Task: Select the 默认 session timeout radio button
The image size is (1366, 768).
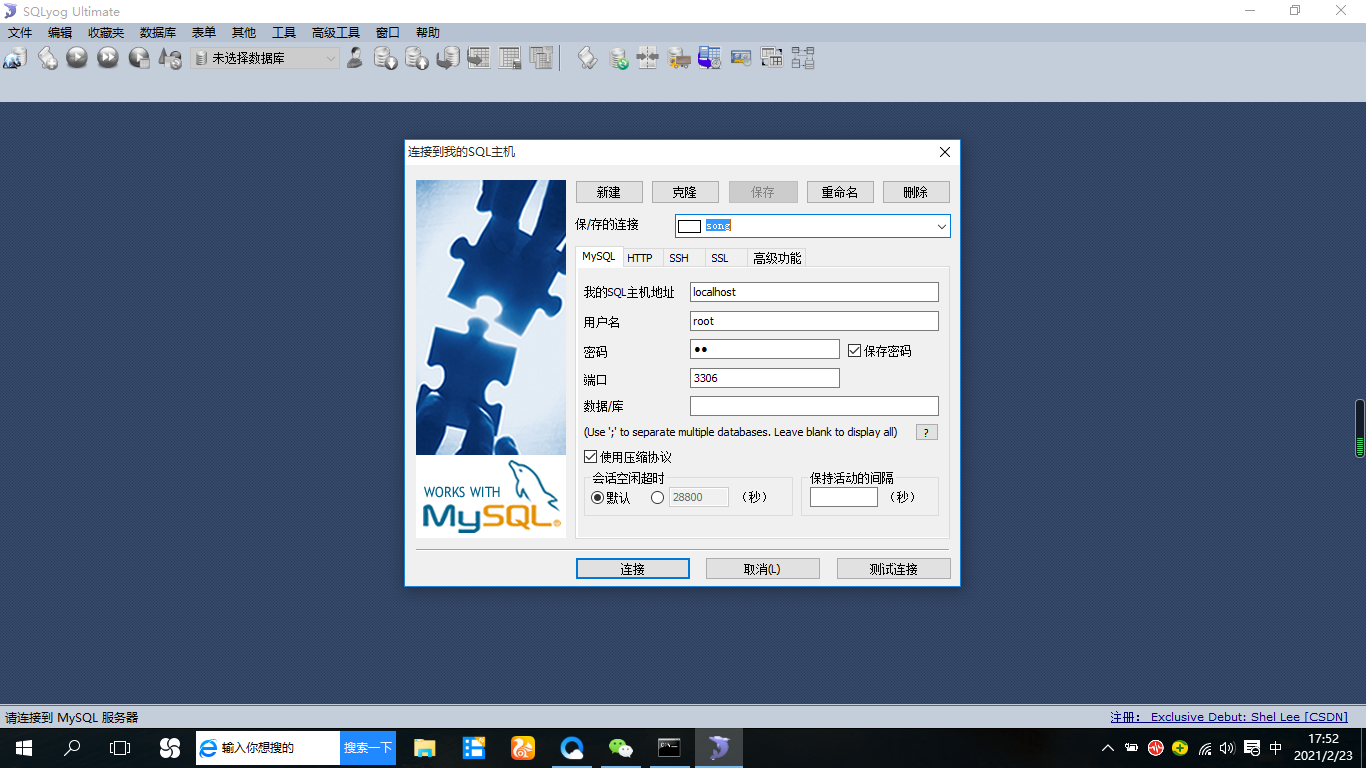Action: coord(598,497)
